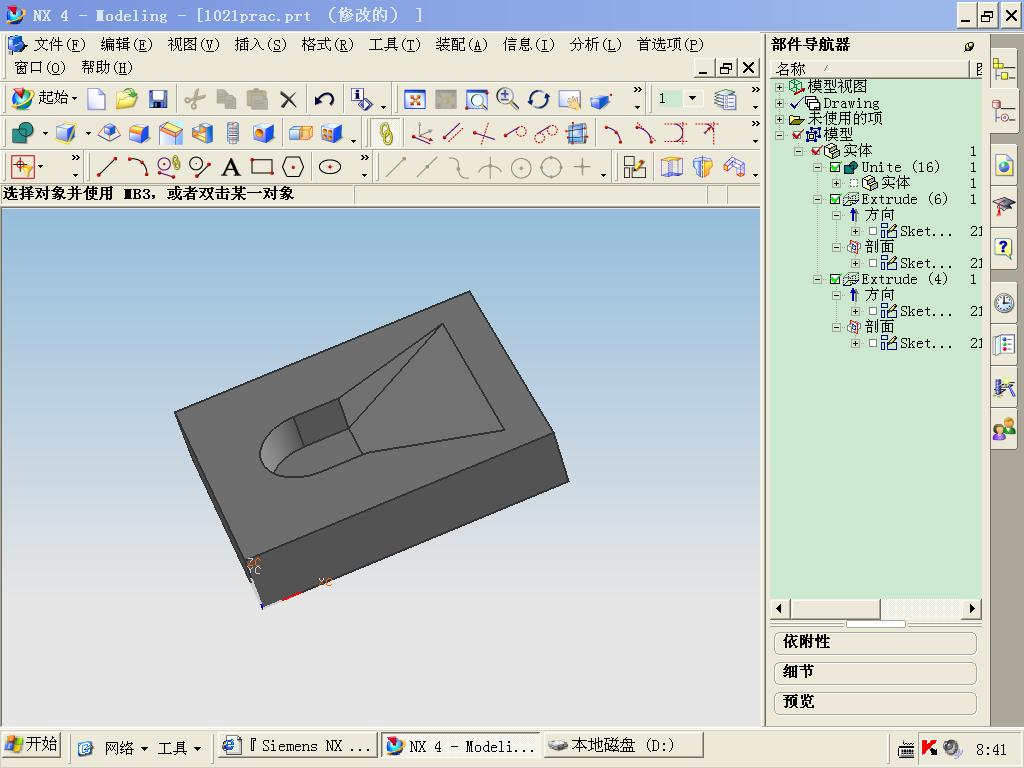This screenshot has height=768, width=1024.
Task: Toggle Sket... checkbox under Extrude (4) 方向
Action: click(x=873, y=312)
